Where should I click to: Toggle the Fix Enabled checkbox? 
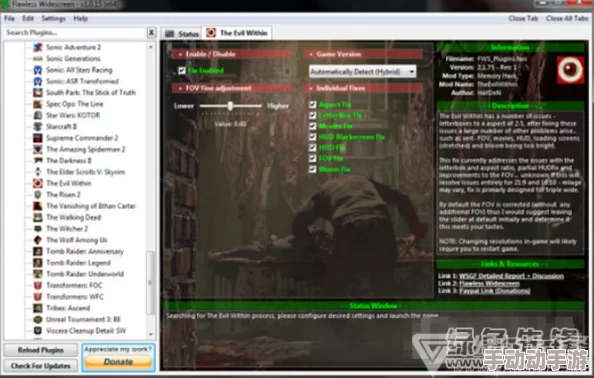(x=182, y=70)
